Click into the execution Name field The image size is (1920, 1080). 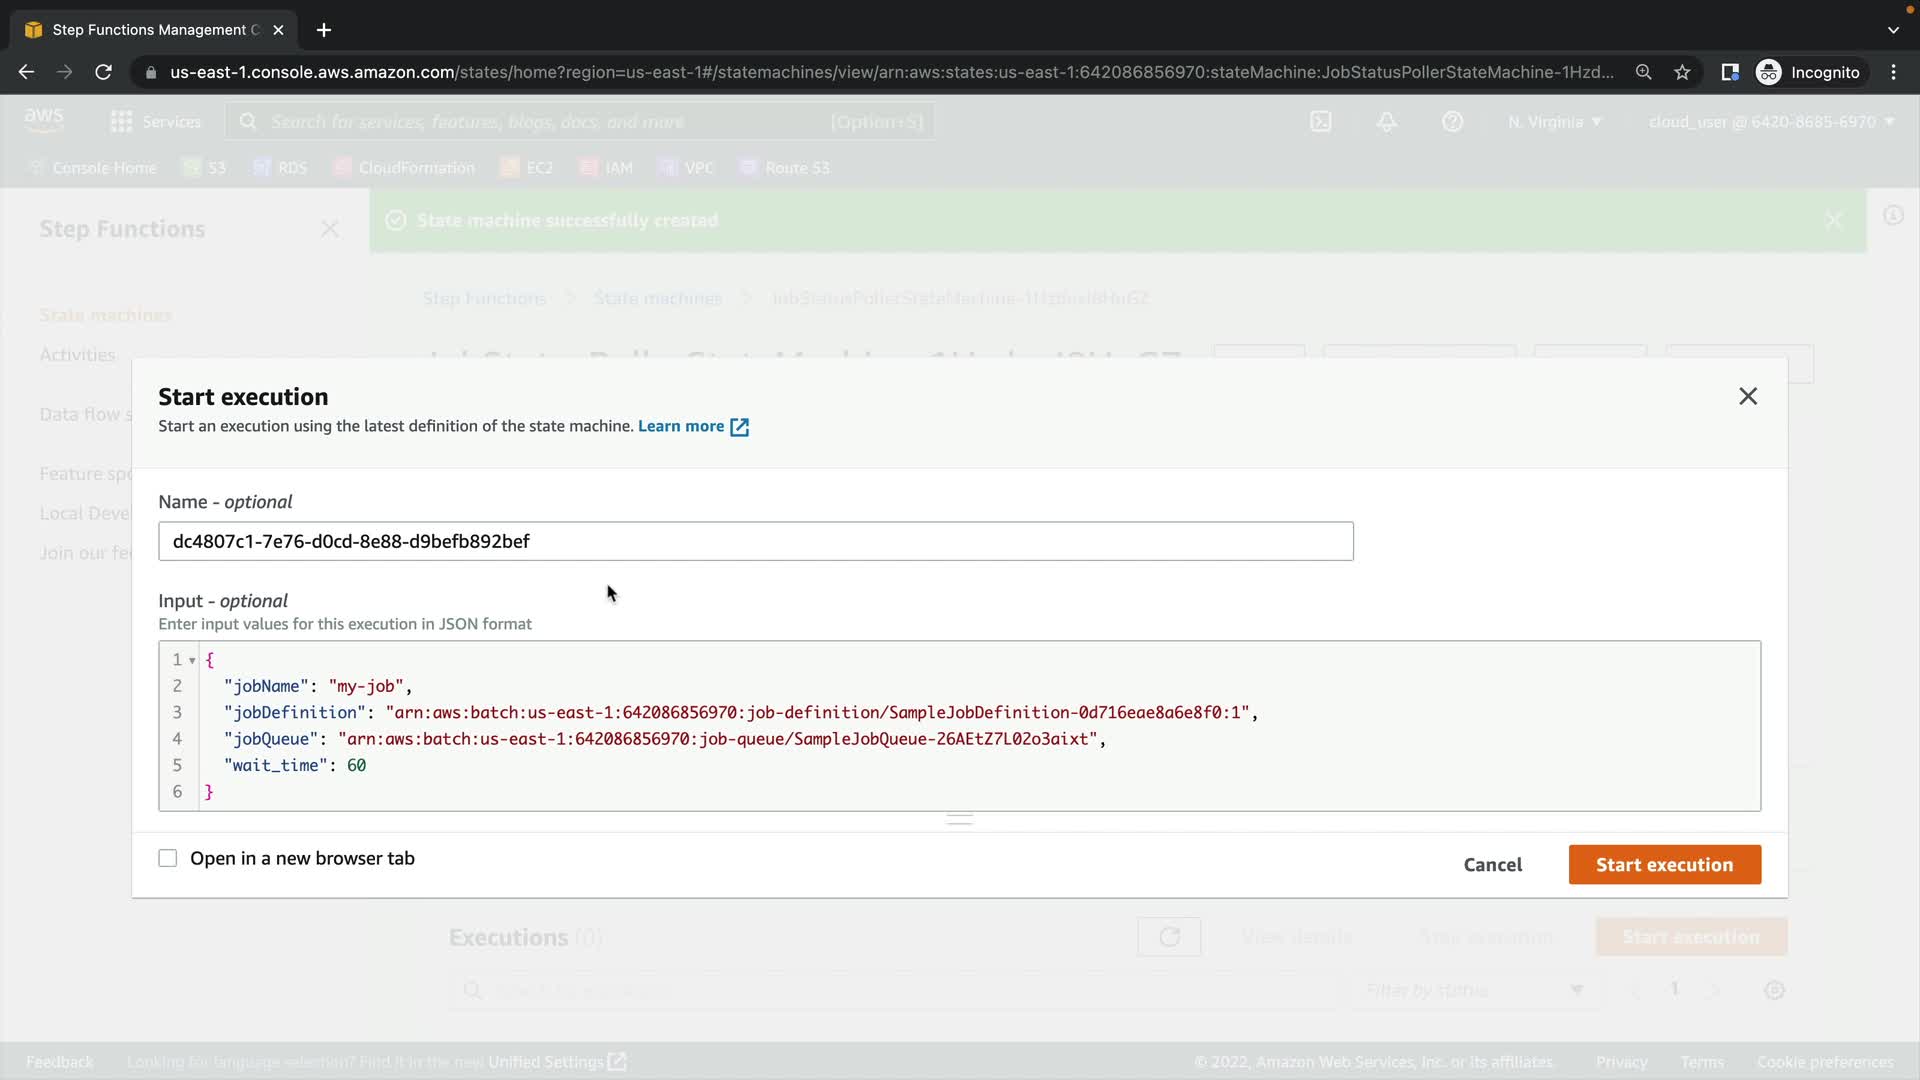coord(755,541)
